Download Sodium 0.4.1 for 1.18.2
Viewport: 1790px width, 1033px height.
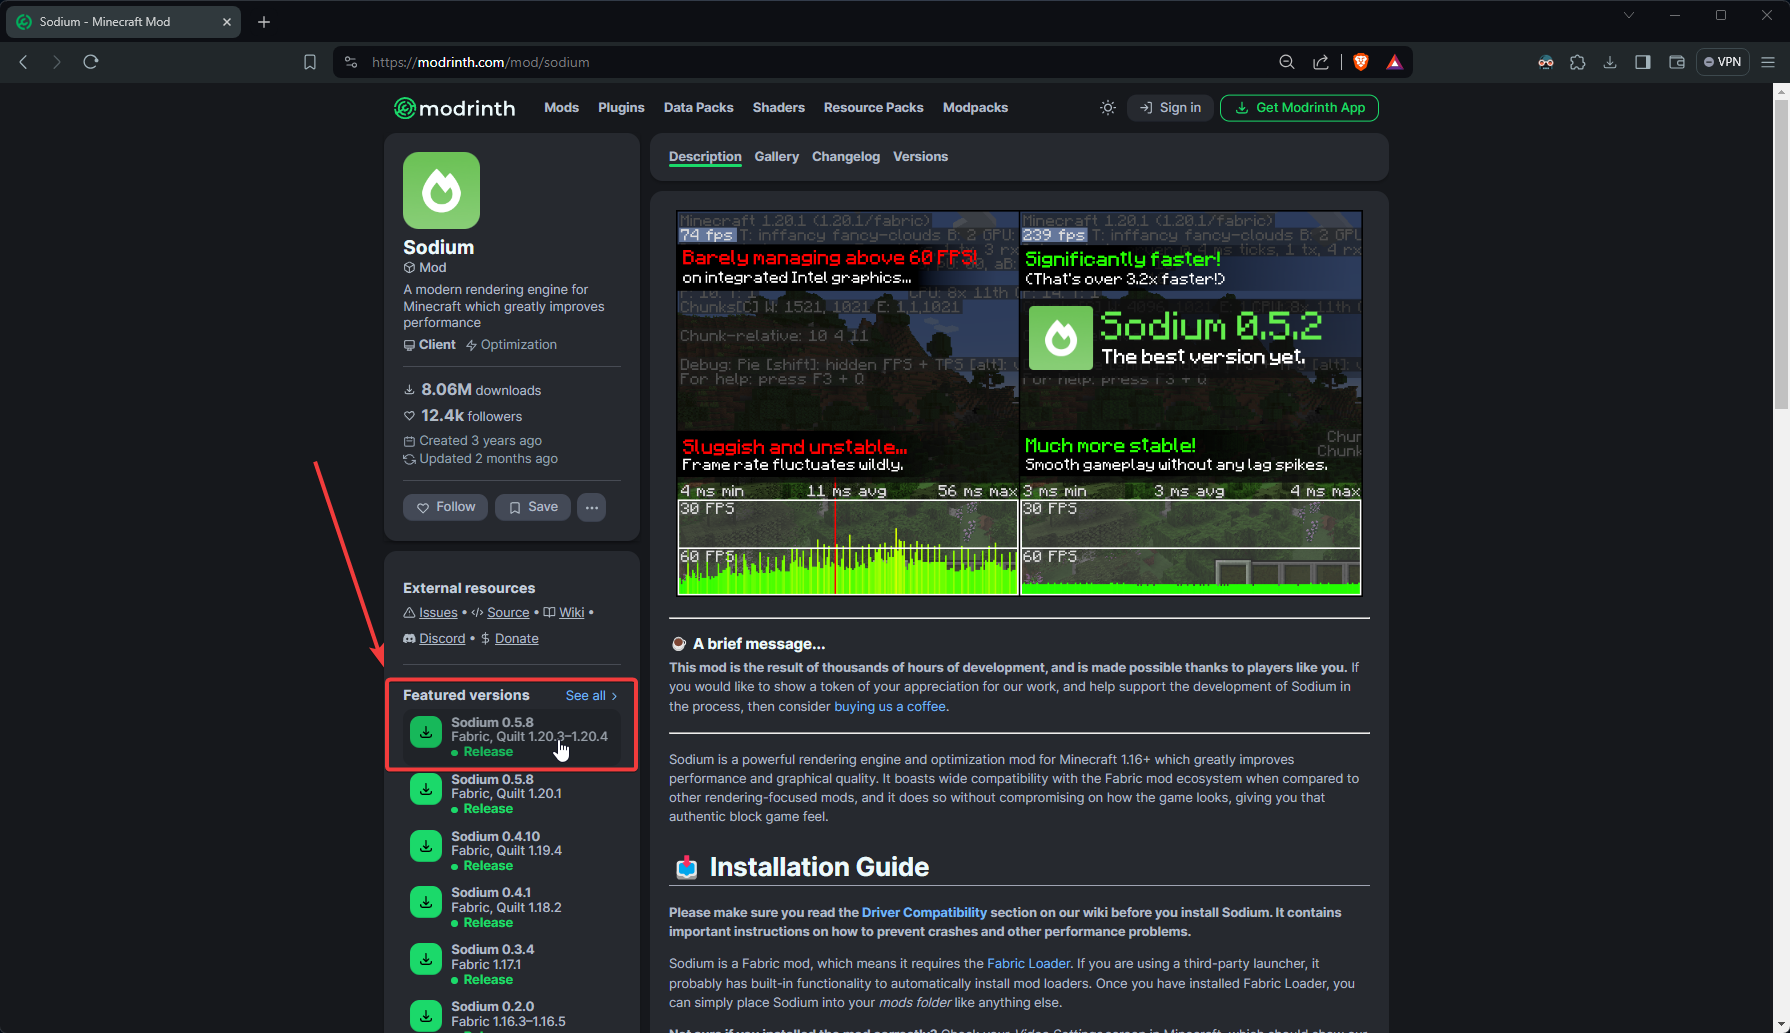426,902
